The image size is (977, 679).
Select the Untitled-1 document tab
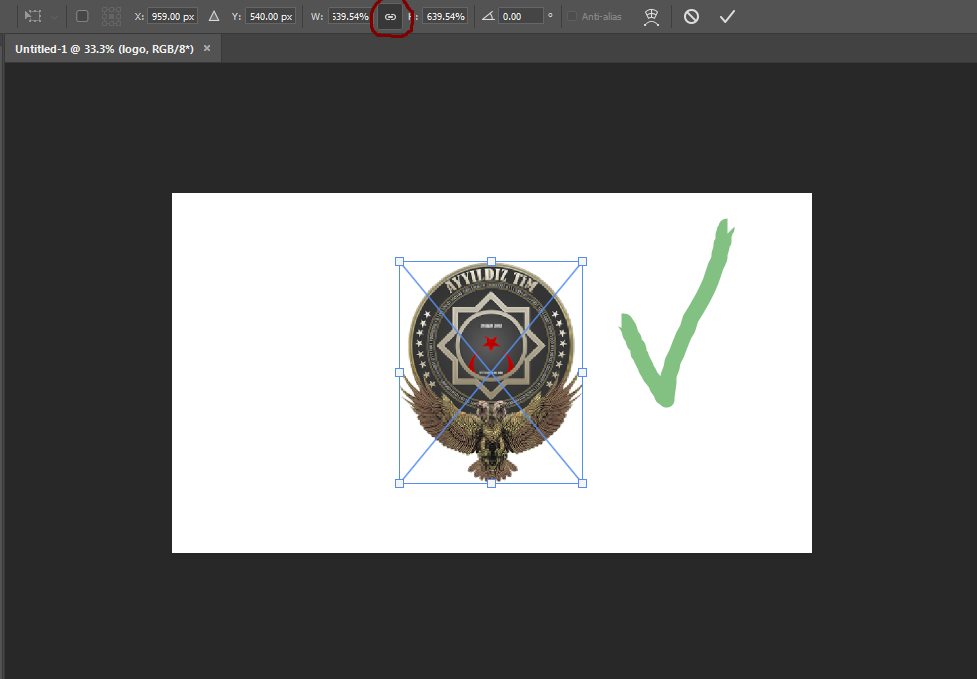click(x=104, y=48)
